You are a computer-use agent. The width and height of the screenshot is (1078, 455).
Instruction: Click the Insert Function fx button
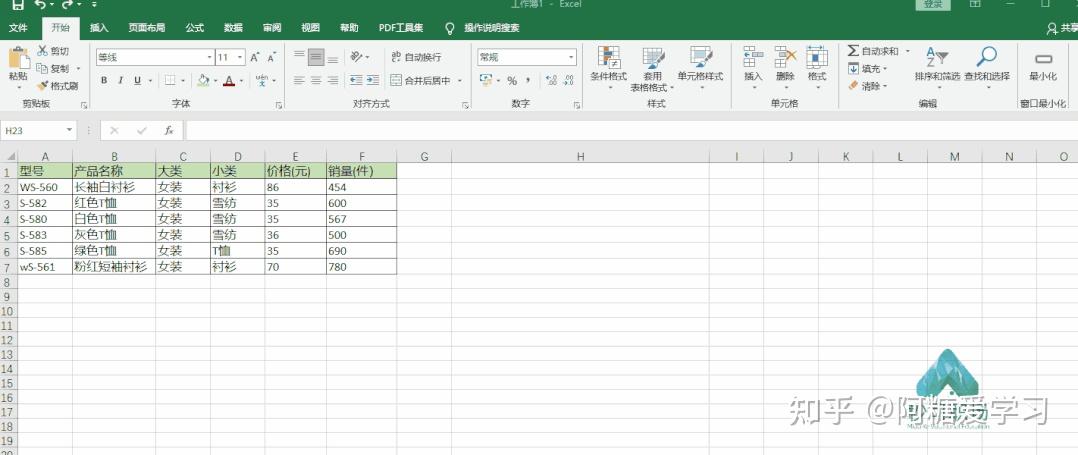click(169, 130)
